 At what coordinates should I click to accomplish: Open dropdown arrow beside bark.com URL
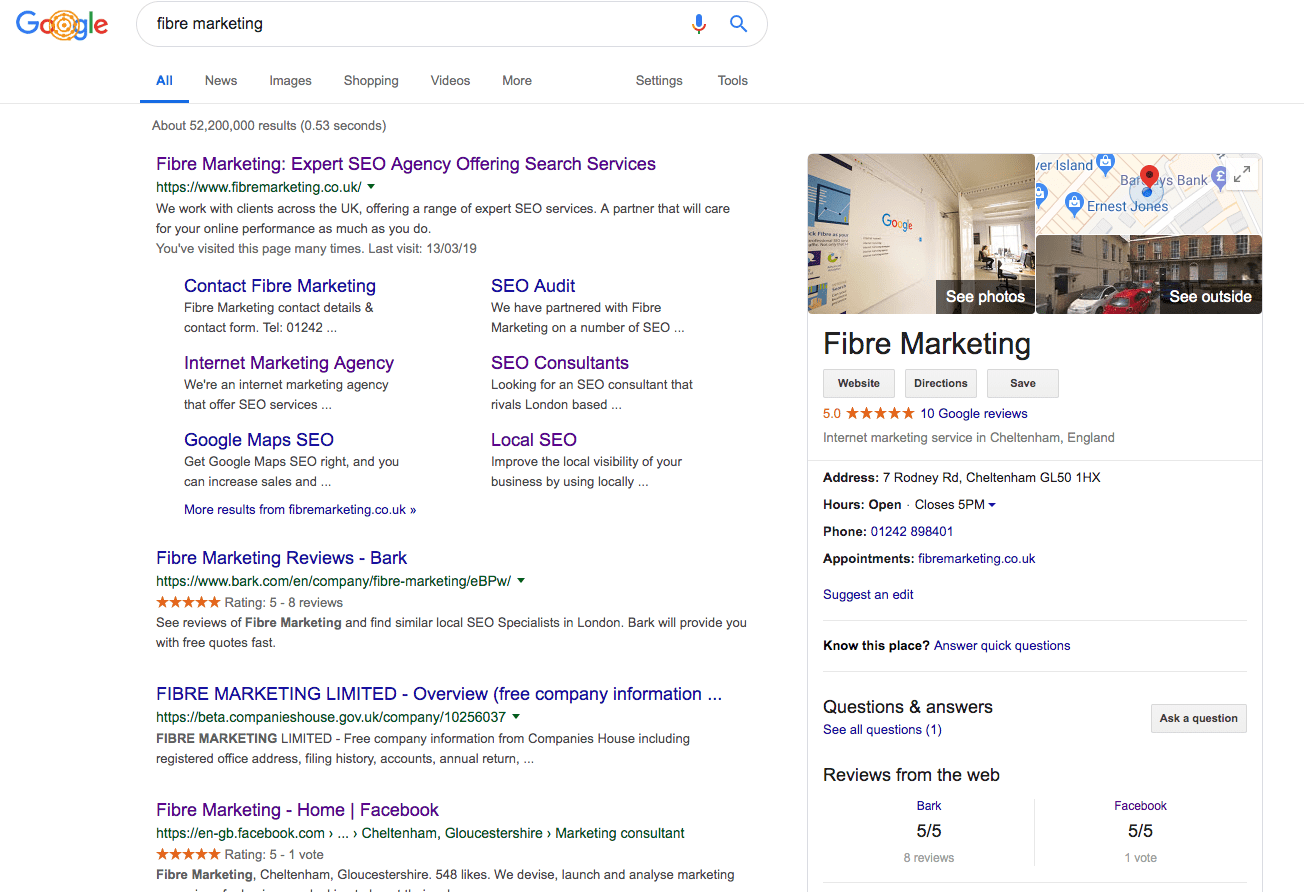coord(521,581)
